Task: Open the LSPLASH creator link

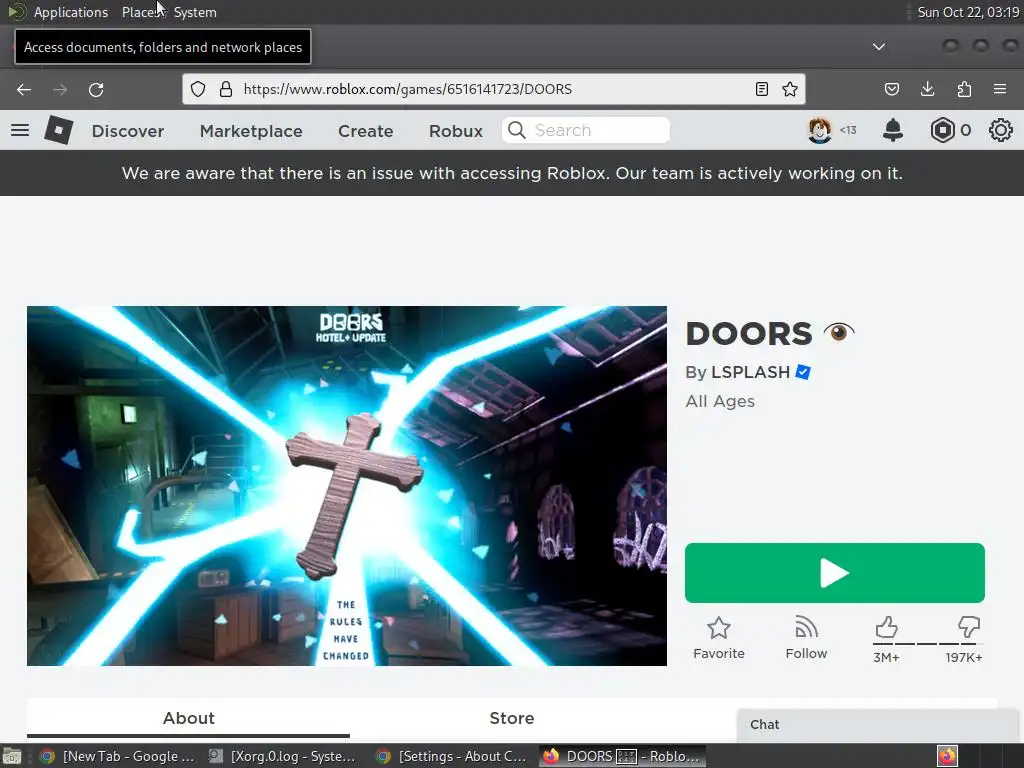Action: click(x=750, y=372)
